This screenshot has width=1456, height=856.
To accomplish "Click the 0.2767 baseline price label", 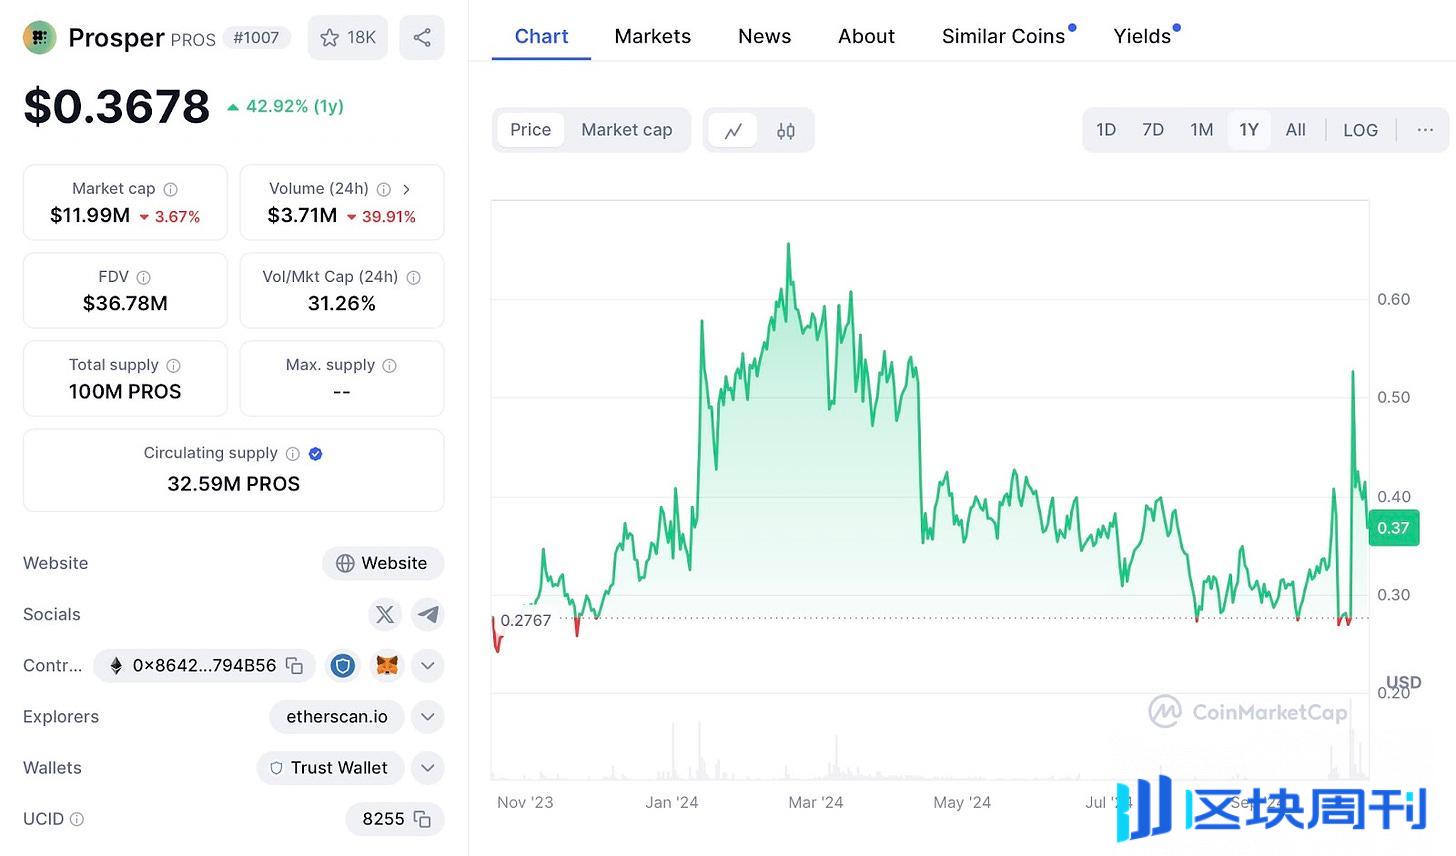I will [x=526, y=620].
